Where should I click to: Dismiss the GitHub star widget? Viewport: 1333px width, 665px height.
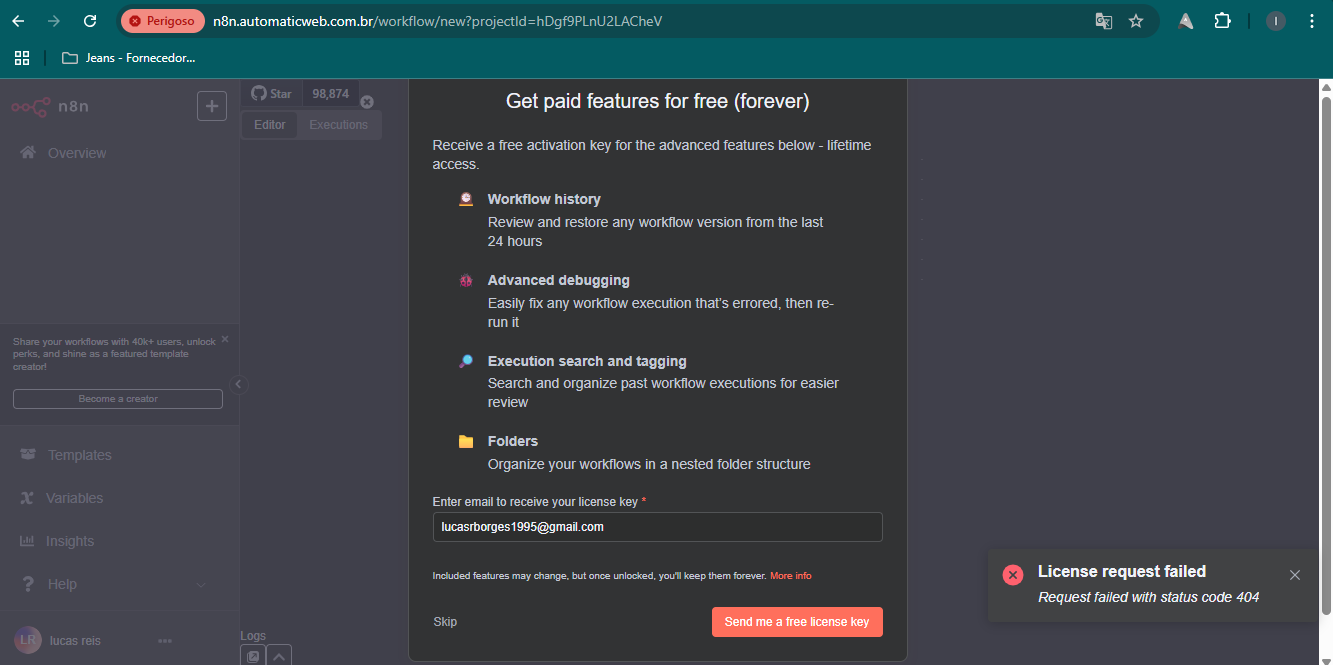pos(366,102)
